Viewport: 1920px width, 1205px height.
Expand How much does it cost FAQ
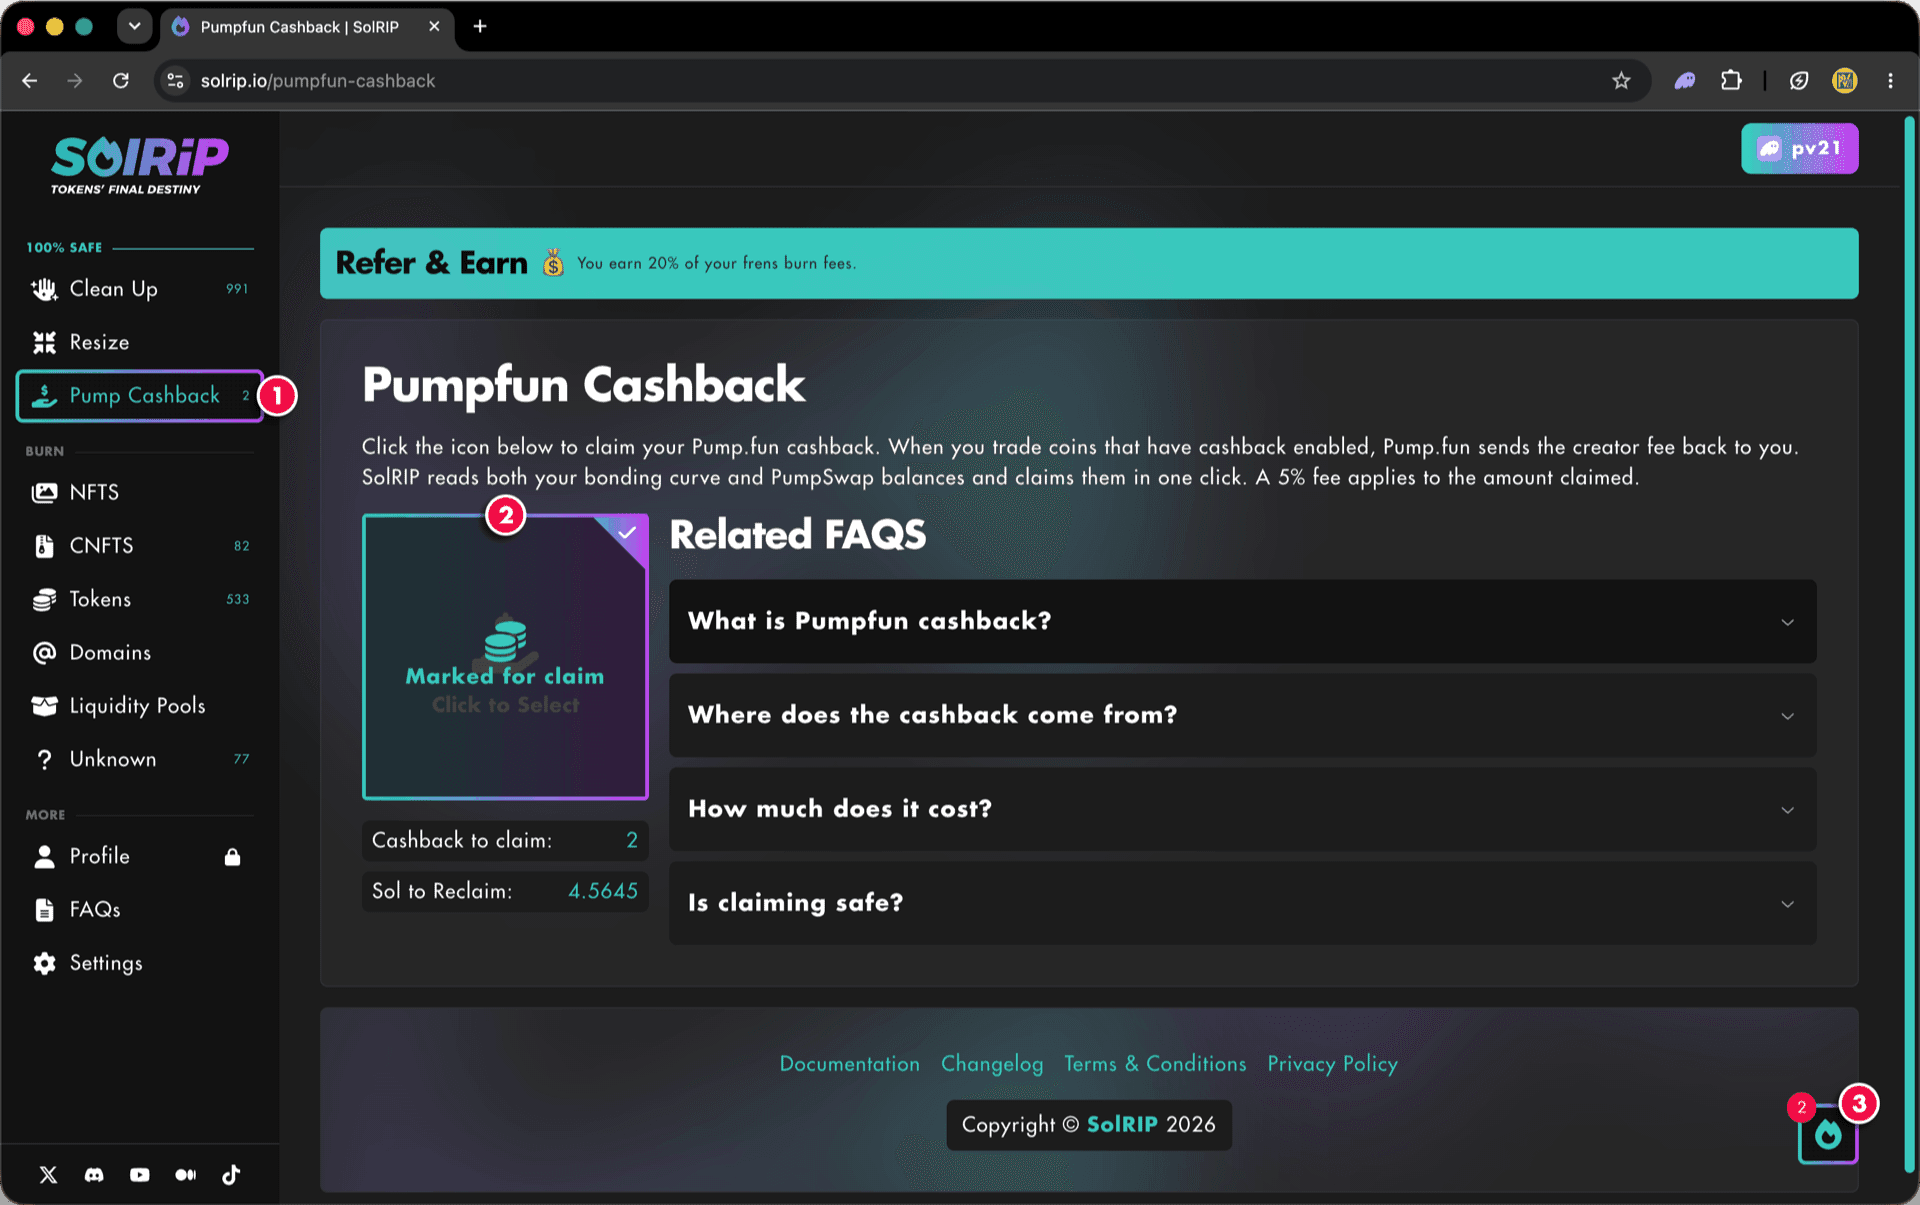coord(1242,809)
